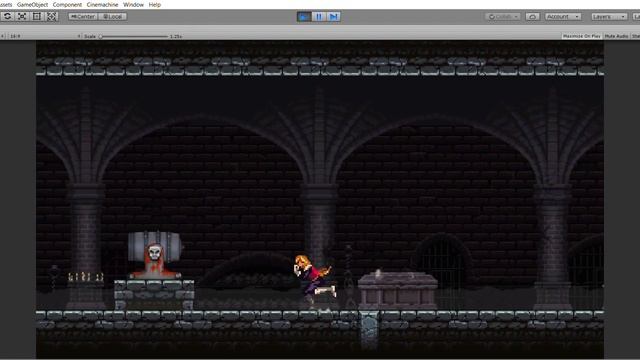
Task: Open the Cinemachine menu
Action: tap(102, 4)
